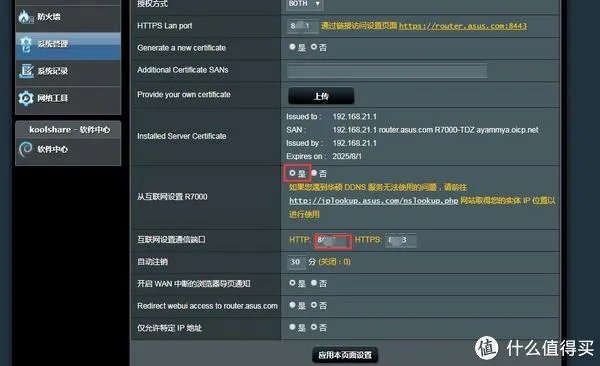
Task: Click the koolshare software center swirl icon
Action: pos(26,149)
